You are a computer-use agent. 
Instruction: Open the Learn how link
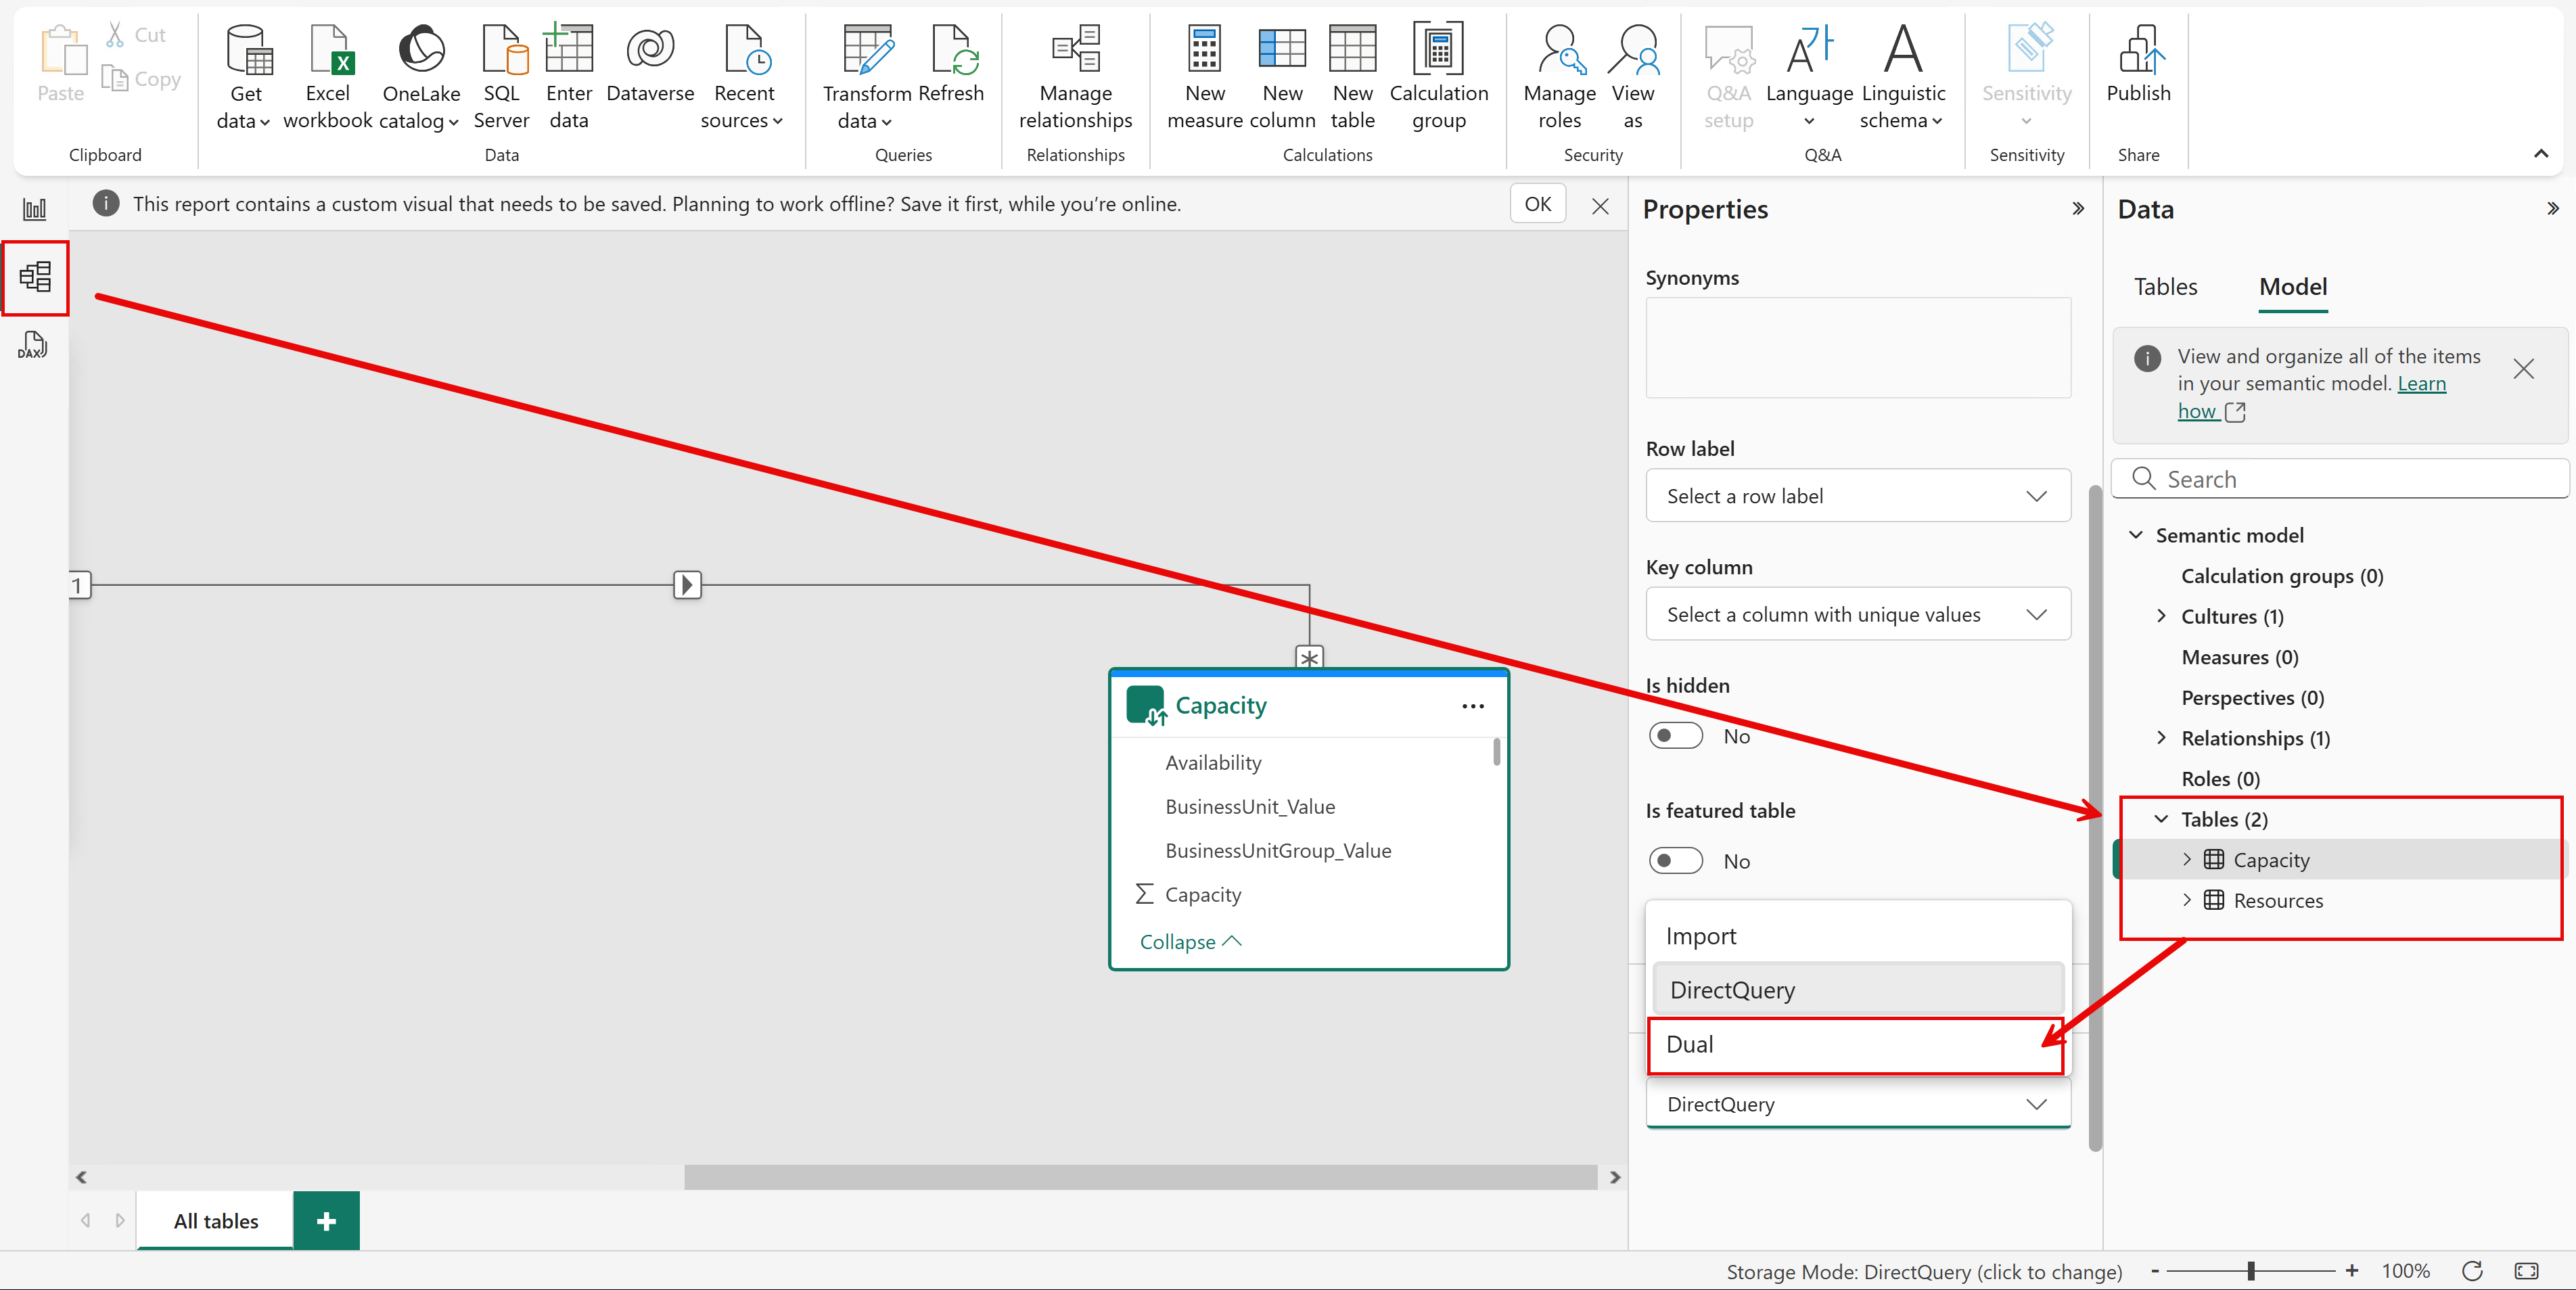pos(2197,410)
